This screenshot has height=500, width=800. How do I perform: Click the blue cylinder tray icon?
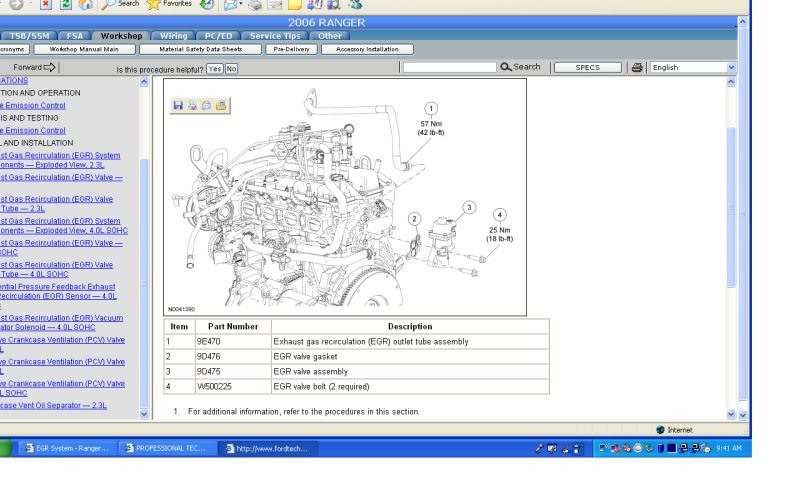[661, 448]
